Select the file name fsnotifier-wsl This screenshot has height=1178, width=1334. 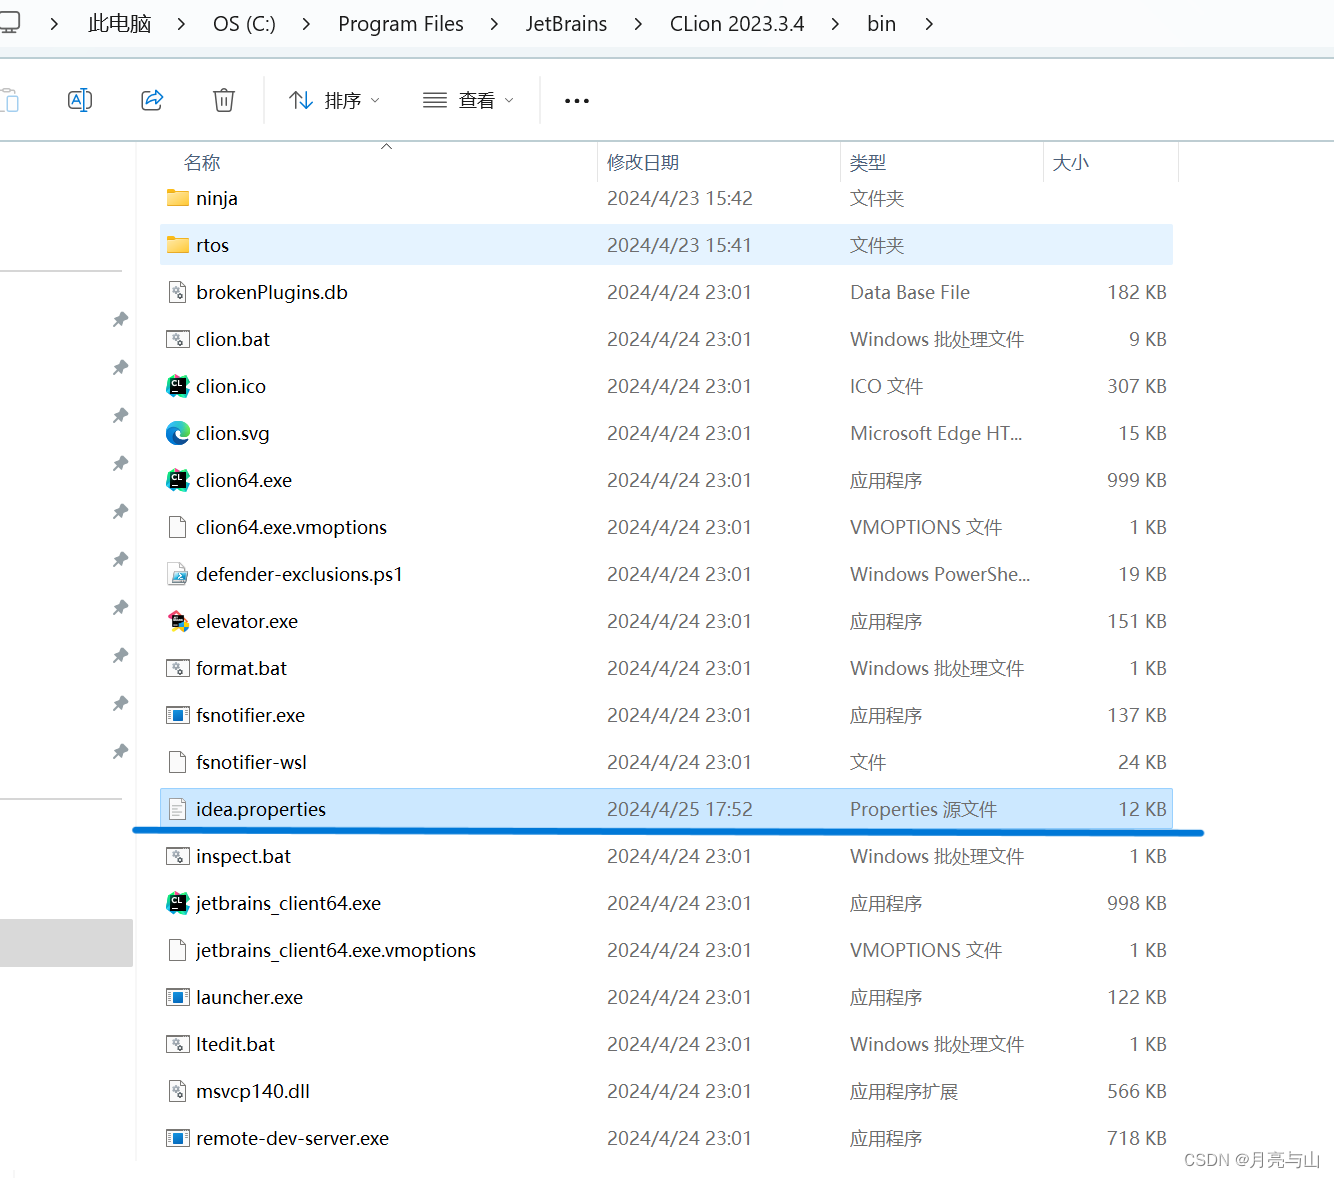point(252,762)
